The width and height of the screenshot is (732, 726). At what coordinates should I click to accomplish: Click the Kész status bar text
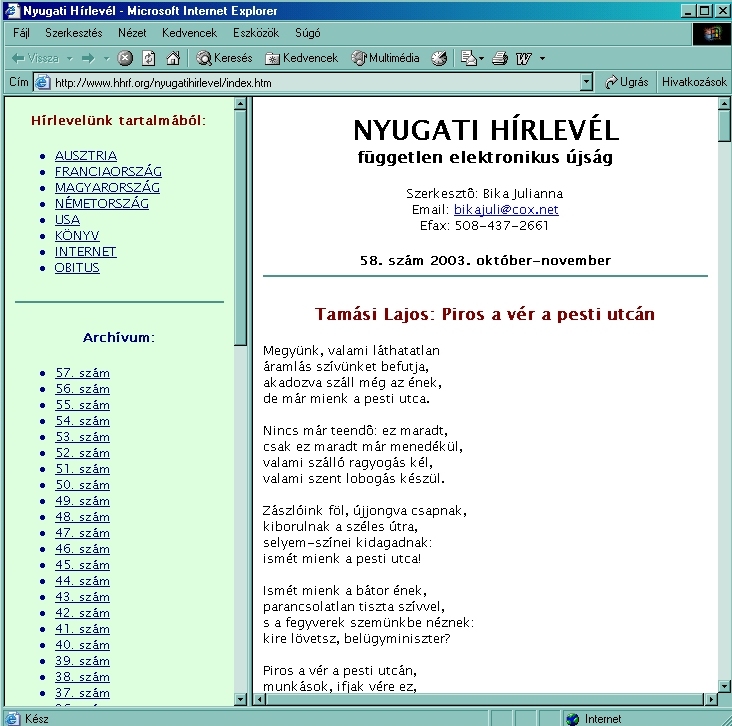tap(37, 719)
